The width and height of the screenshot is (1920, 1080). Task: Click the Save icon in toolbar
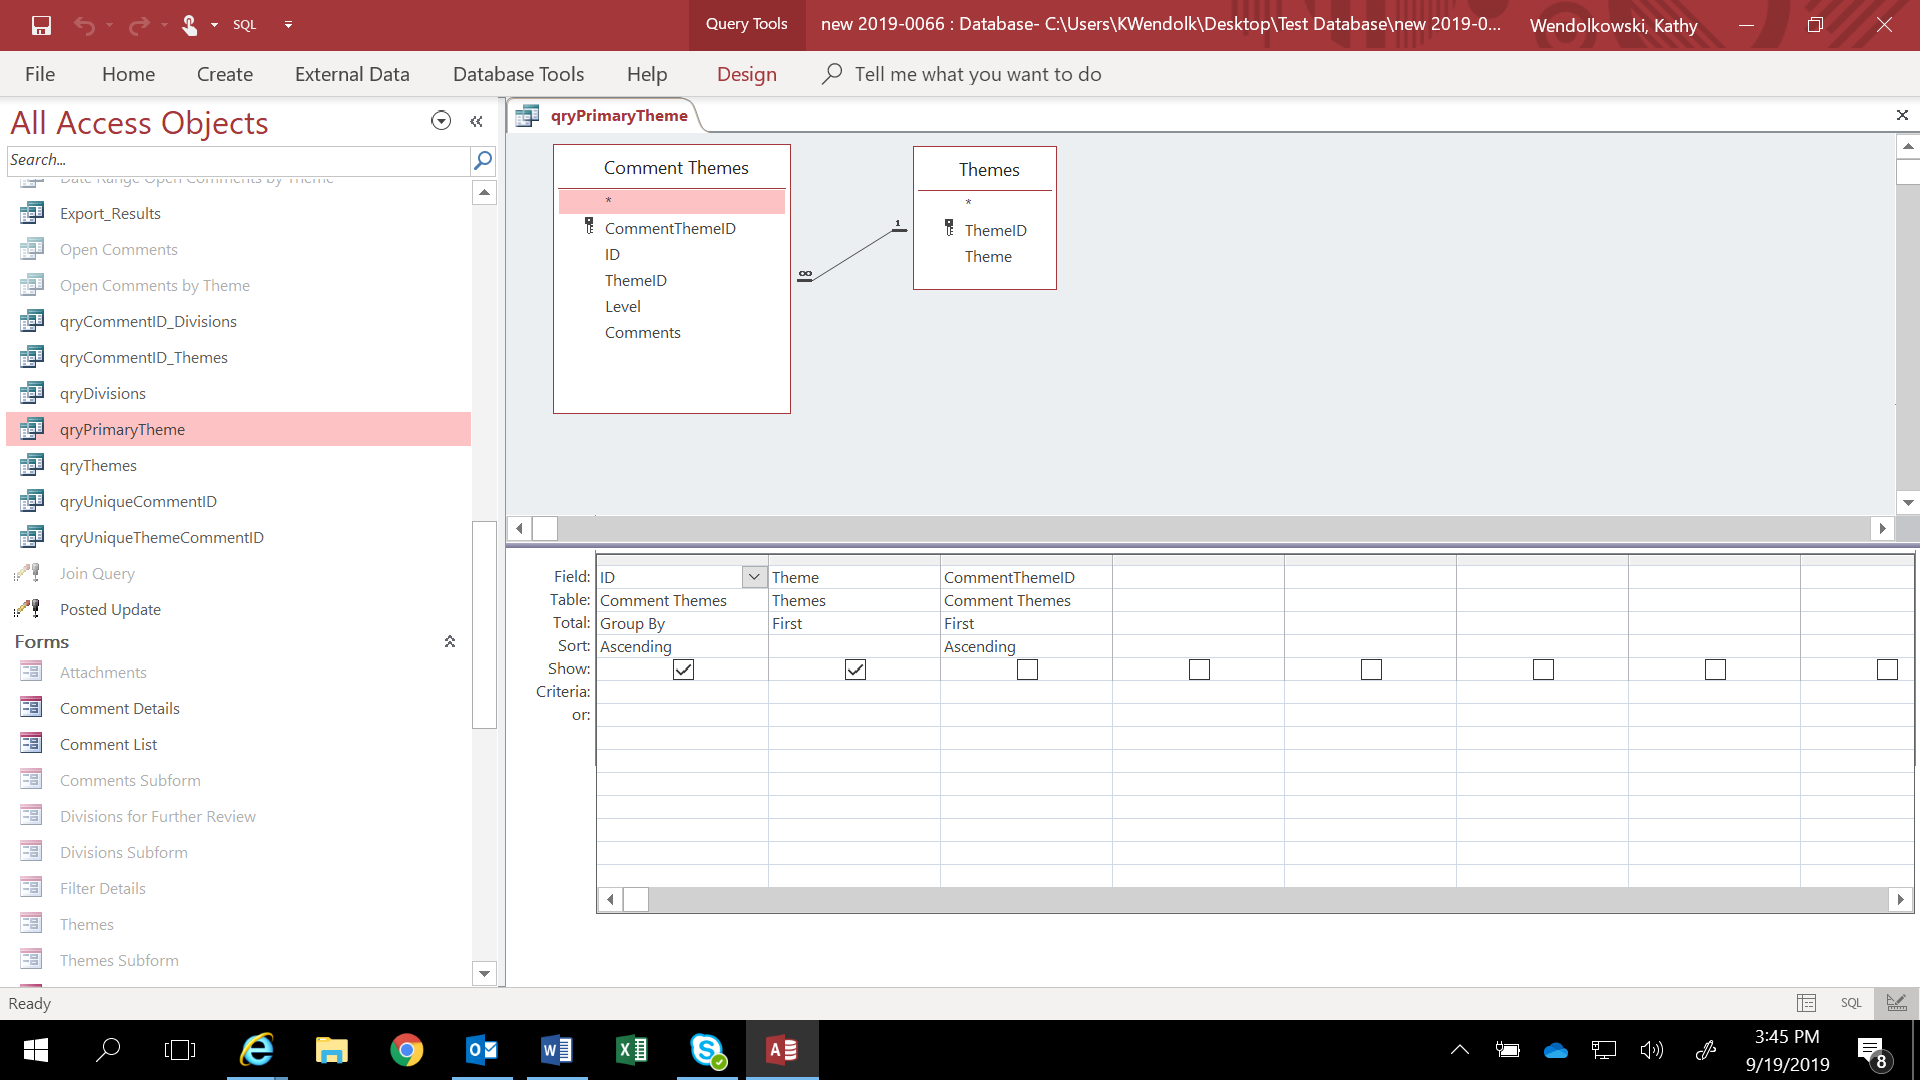[x=40, y=24]
